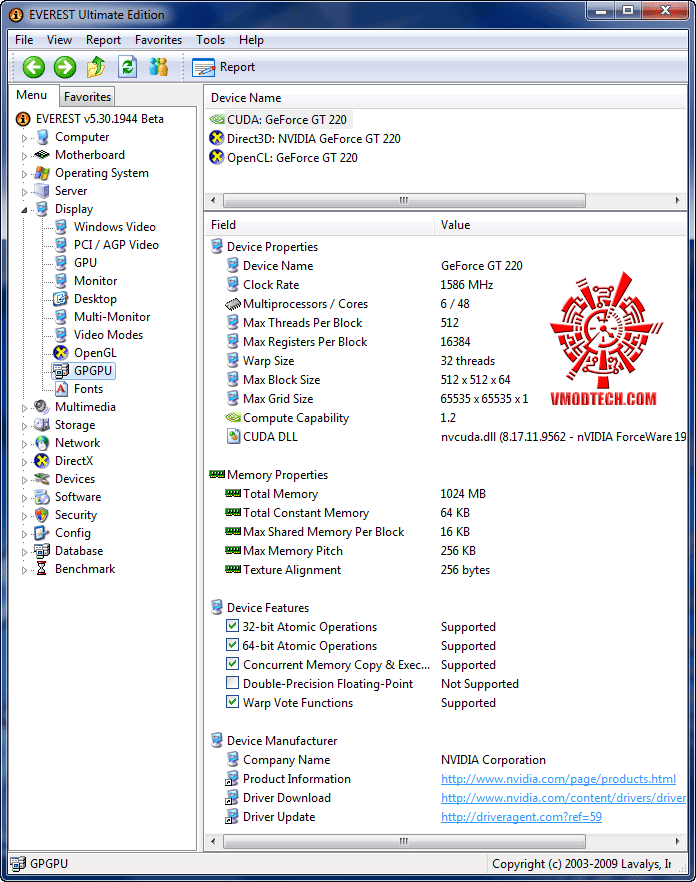The width and height of the screenshot is (696, 882).
Task: Expand the Operating System tree node
Action: 24,174
